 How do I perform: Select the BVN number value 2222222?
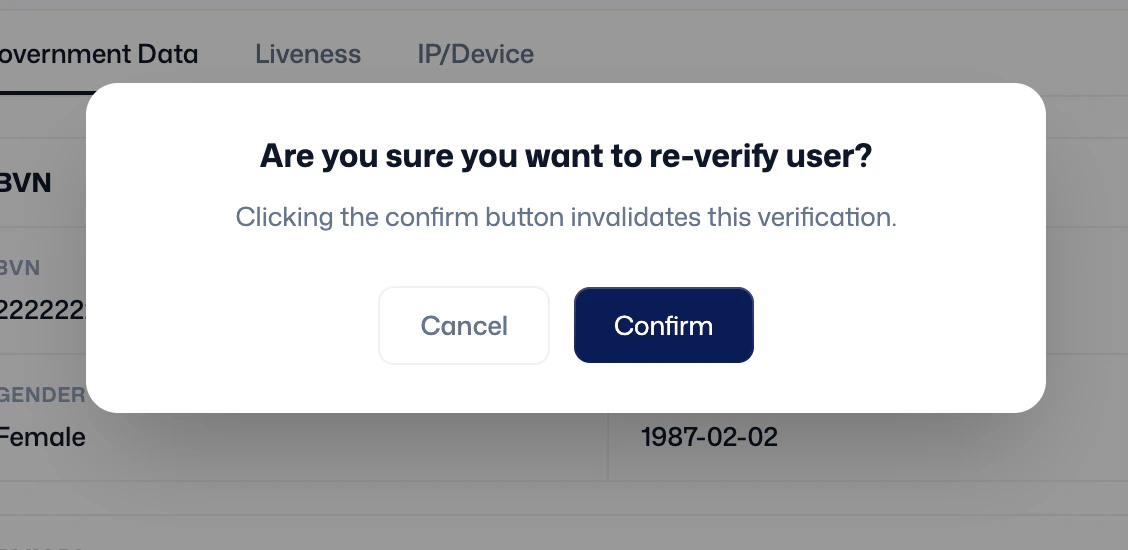click(43, 310)
